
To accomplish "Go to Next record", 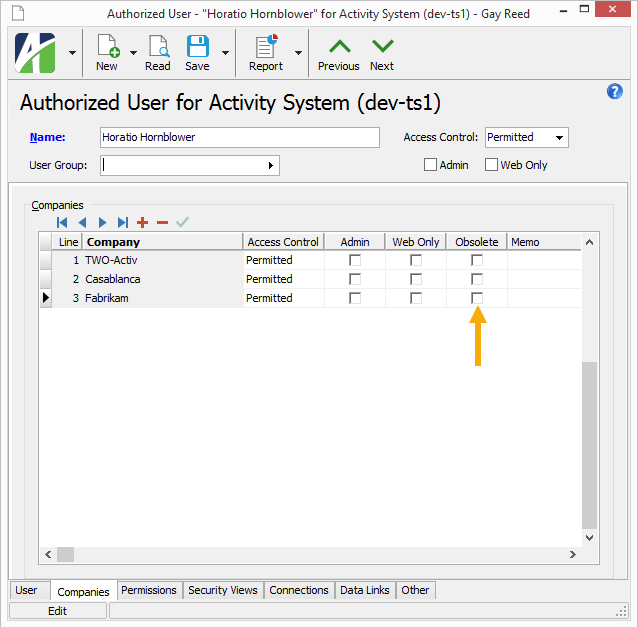I will 382,54.
